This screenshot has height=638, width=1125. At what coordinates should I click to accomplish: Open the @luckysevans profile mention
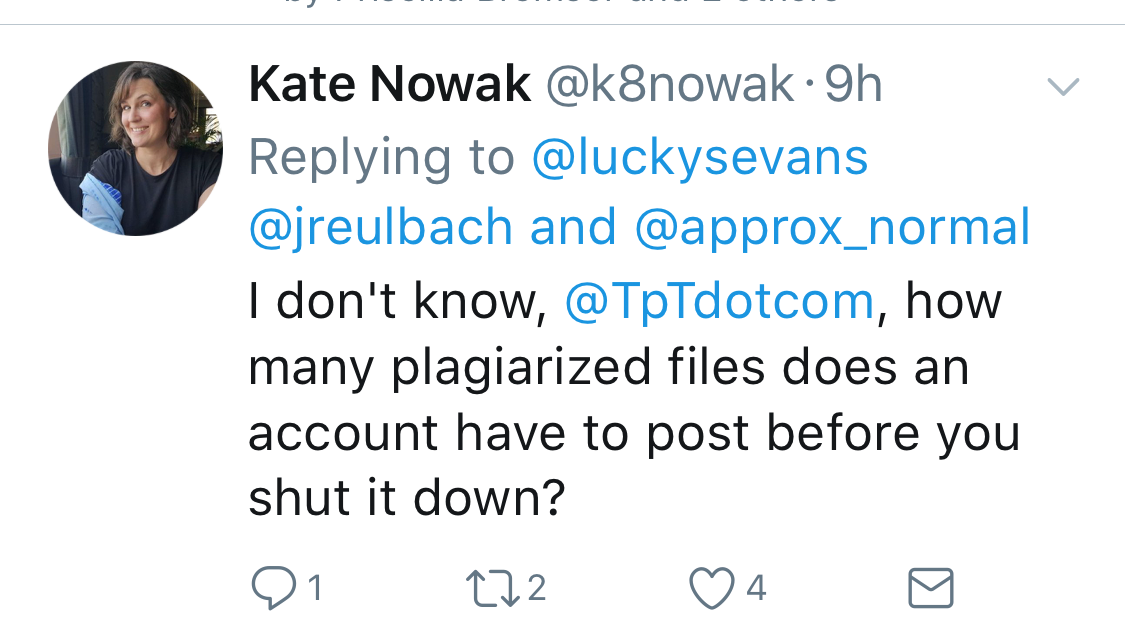click(699, 157)
